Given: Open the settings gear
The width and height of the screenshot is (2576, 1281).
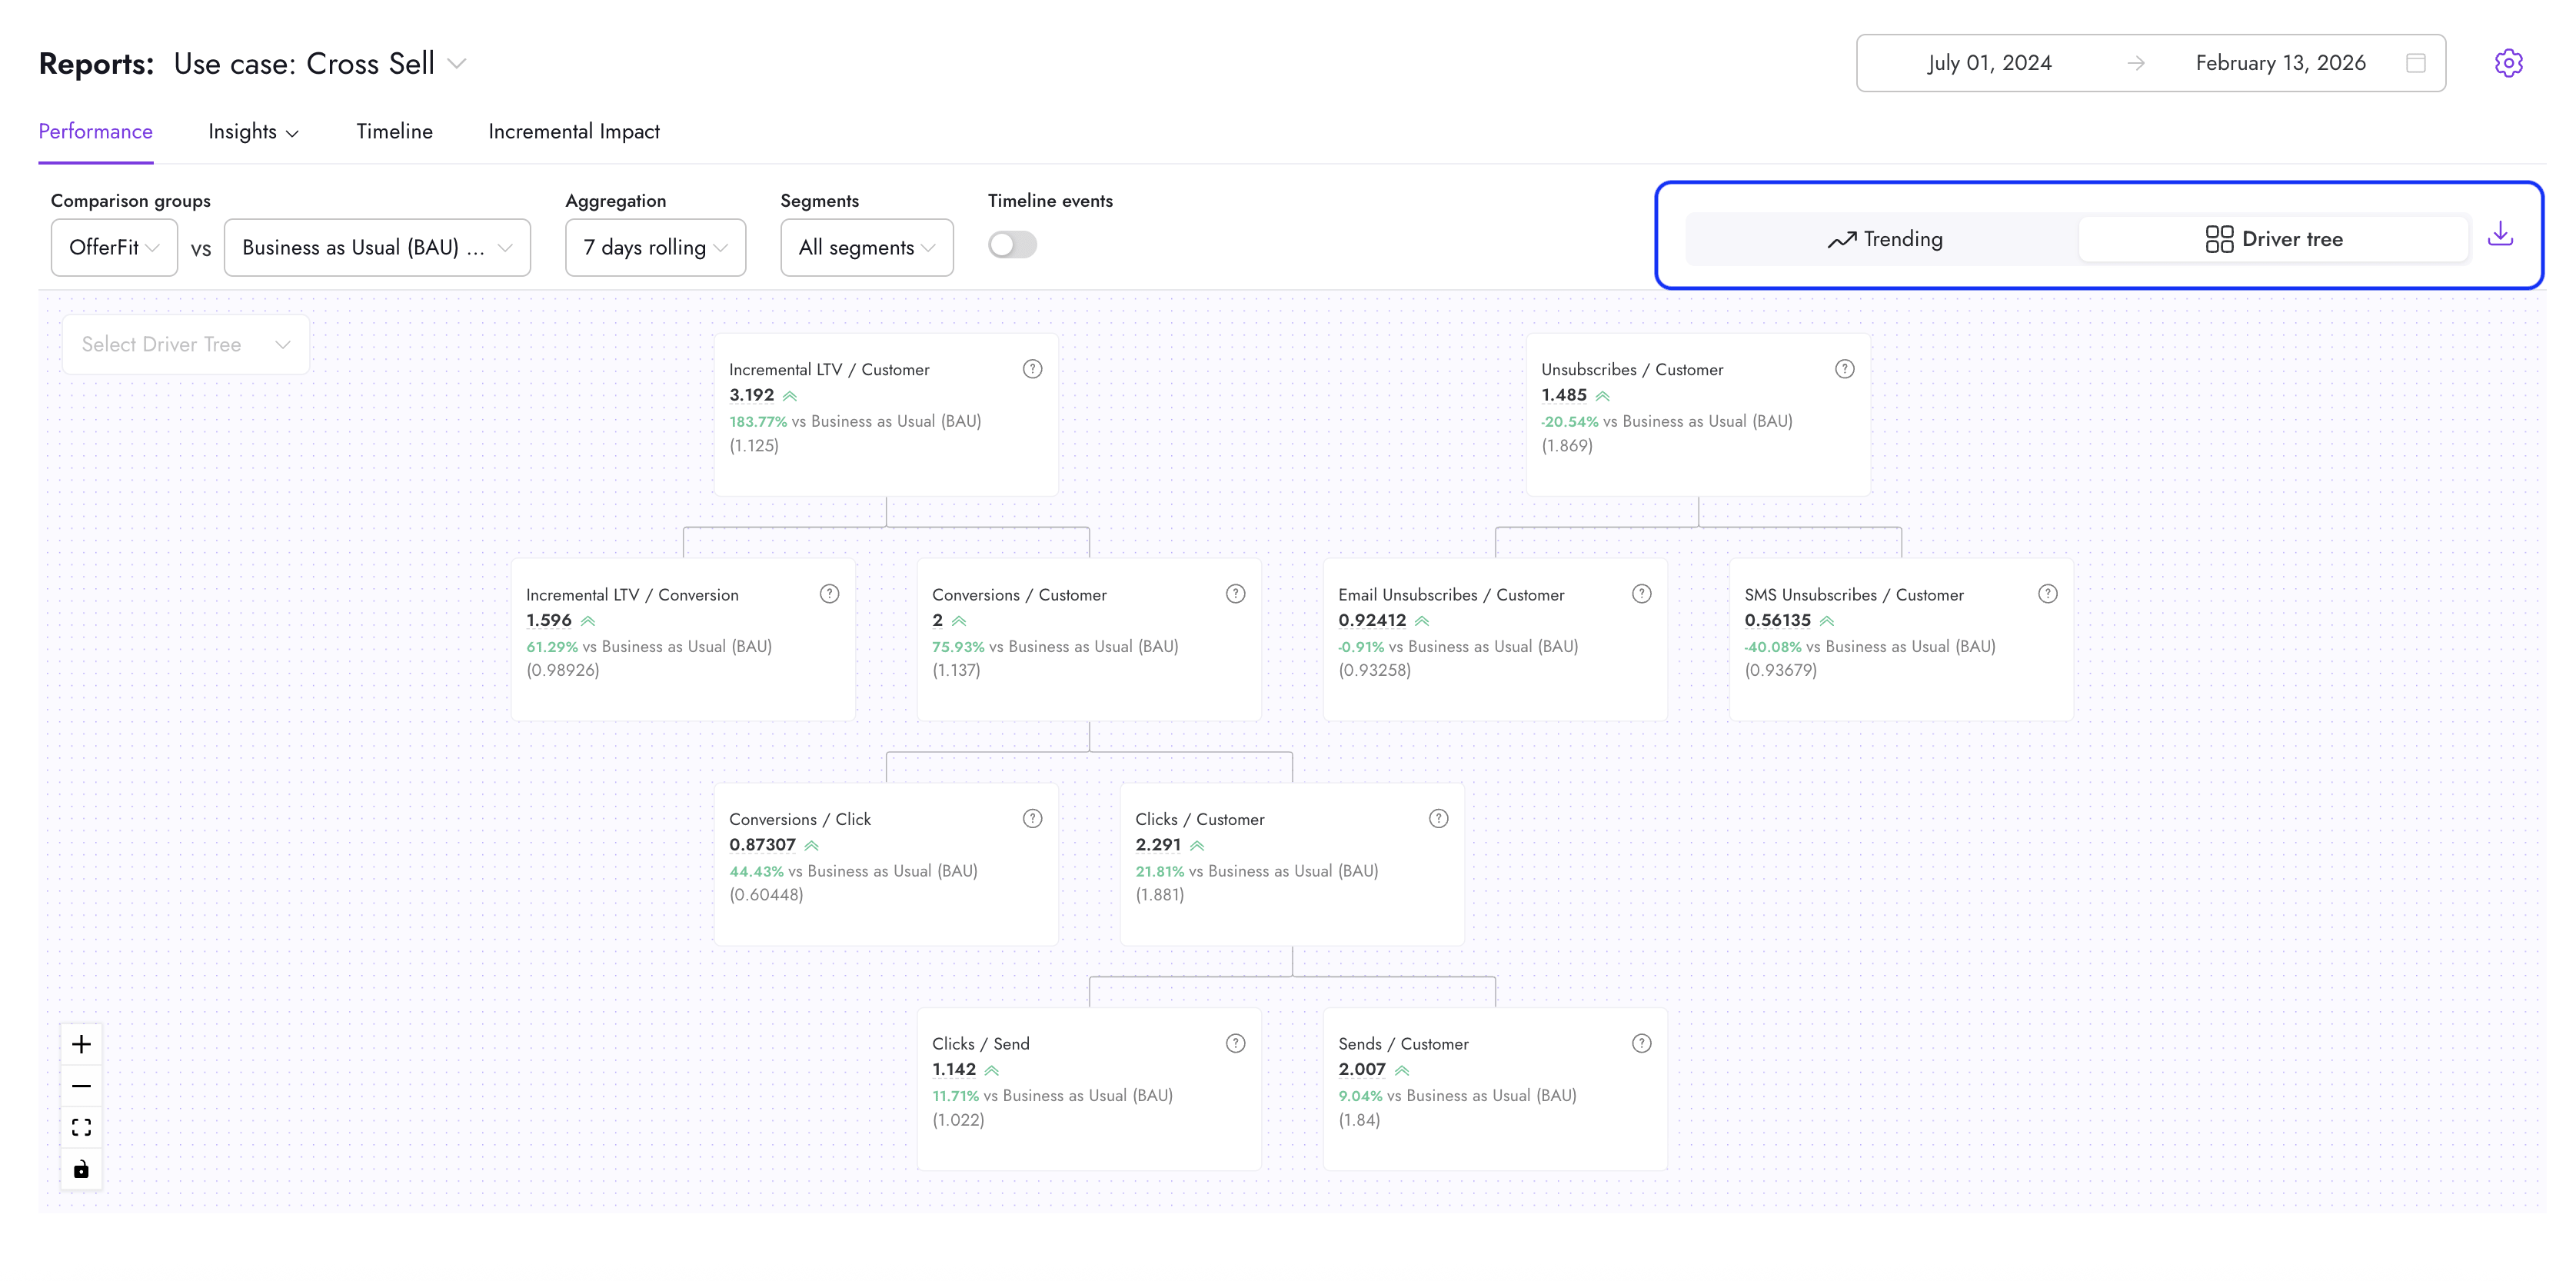Looking at the screenshot, I should 2510,62.
